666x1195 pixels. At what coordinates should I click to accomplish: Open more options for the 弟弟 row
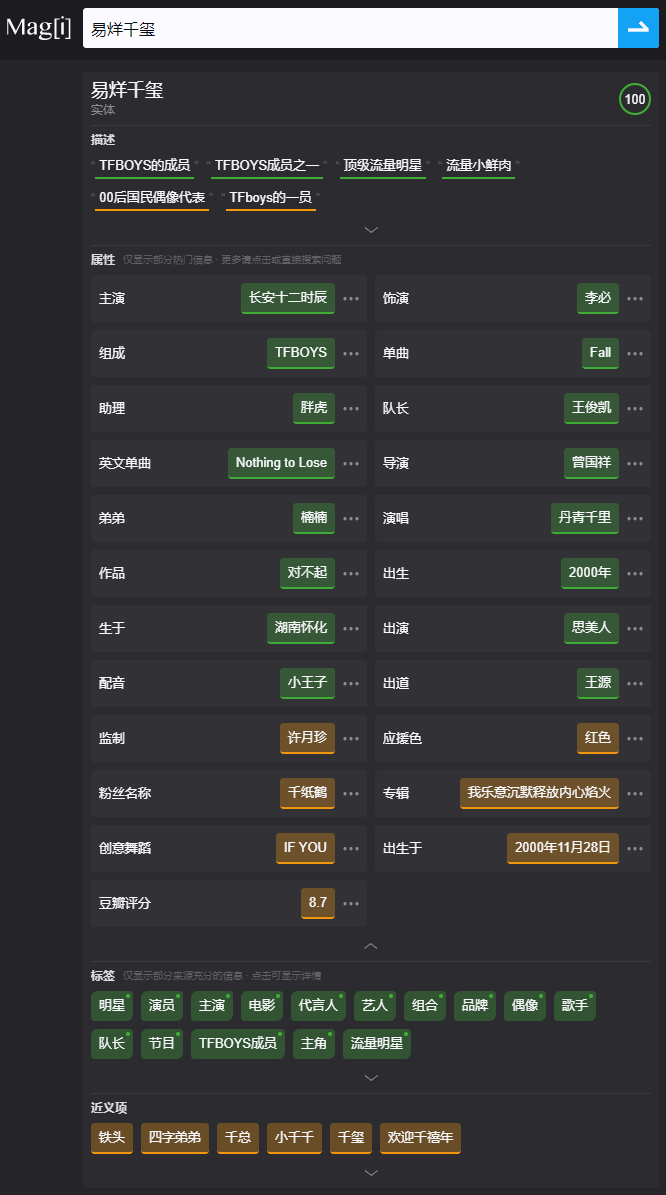tap(351, 518)
